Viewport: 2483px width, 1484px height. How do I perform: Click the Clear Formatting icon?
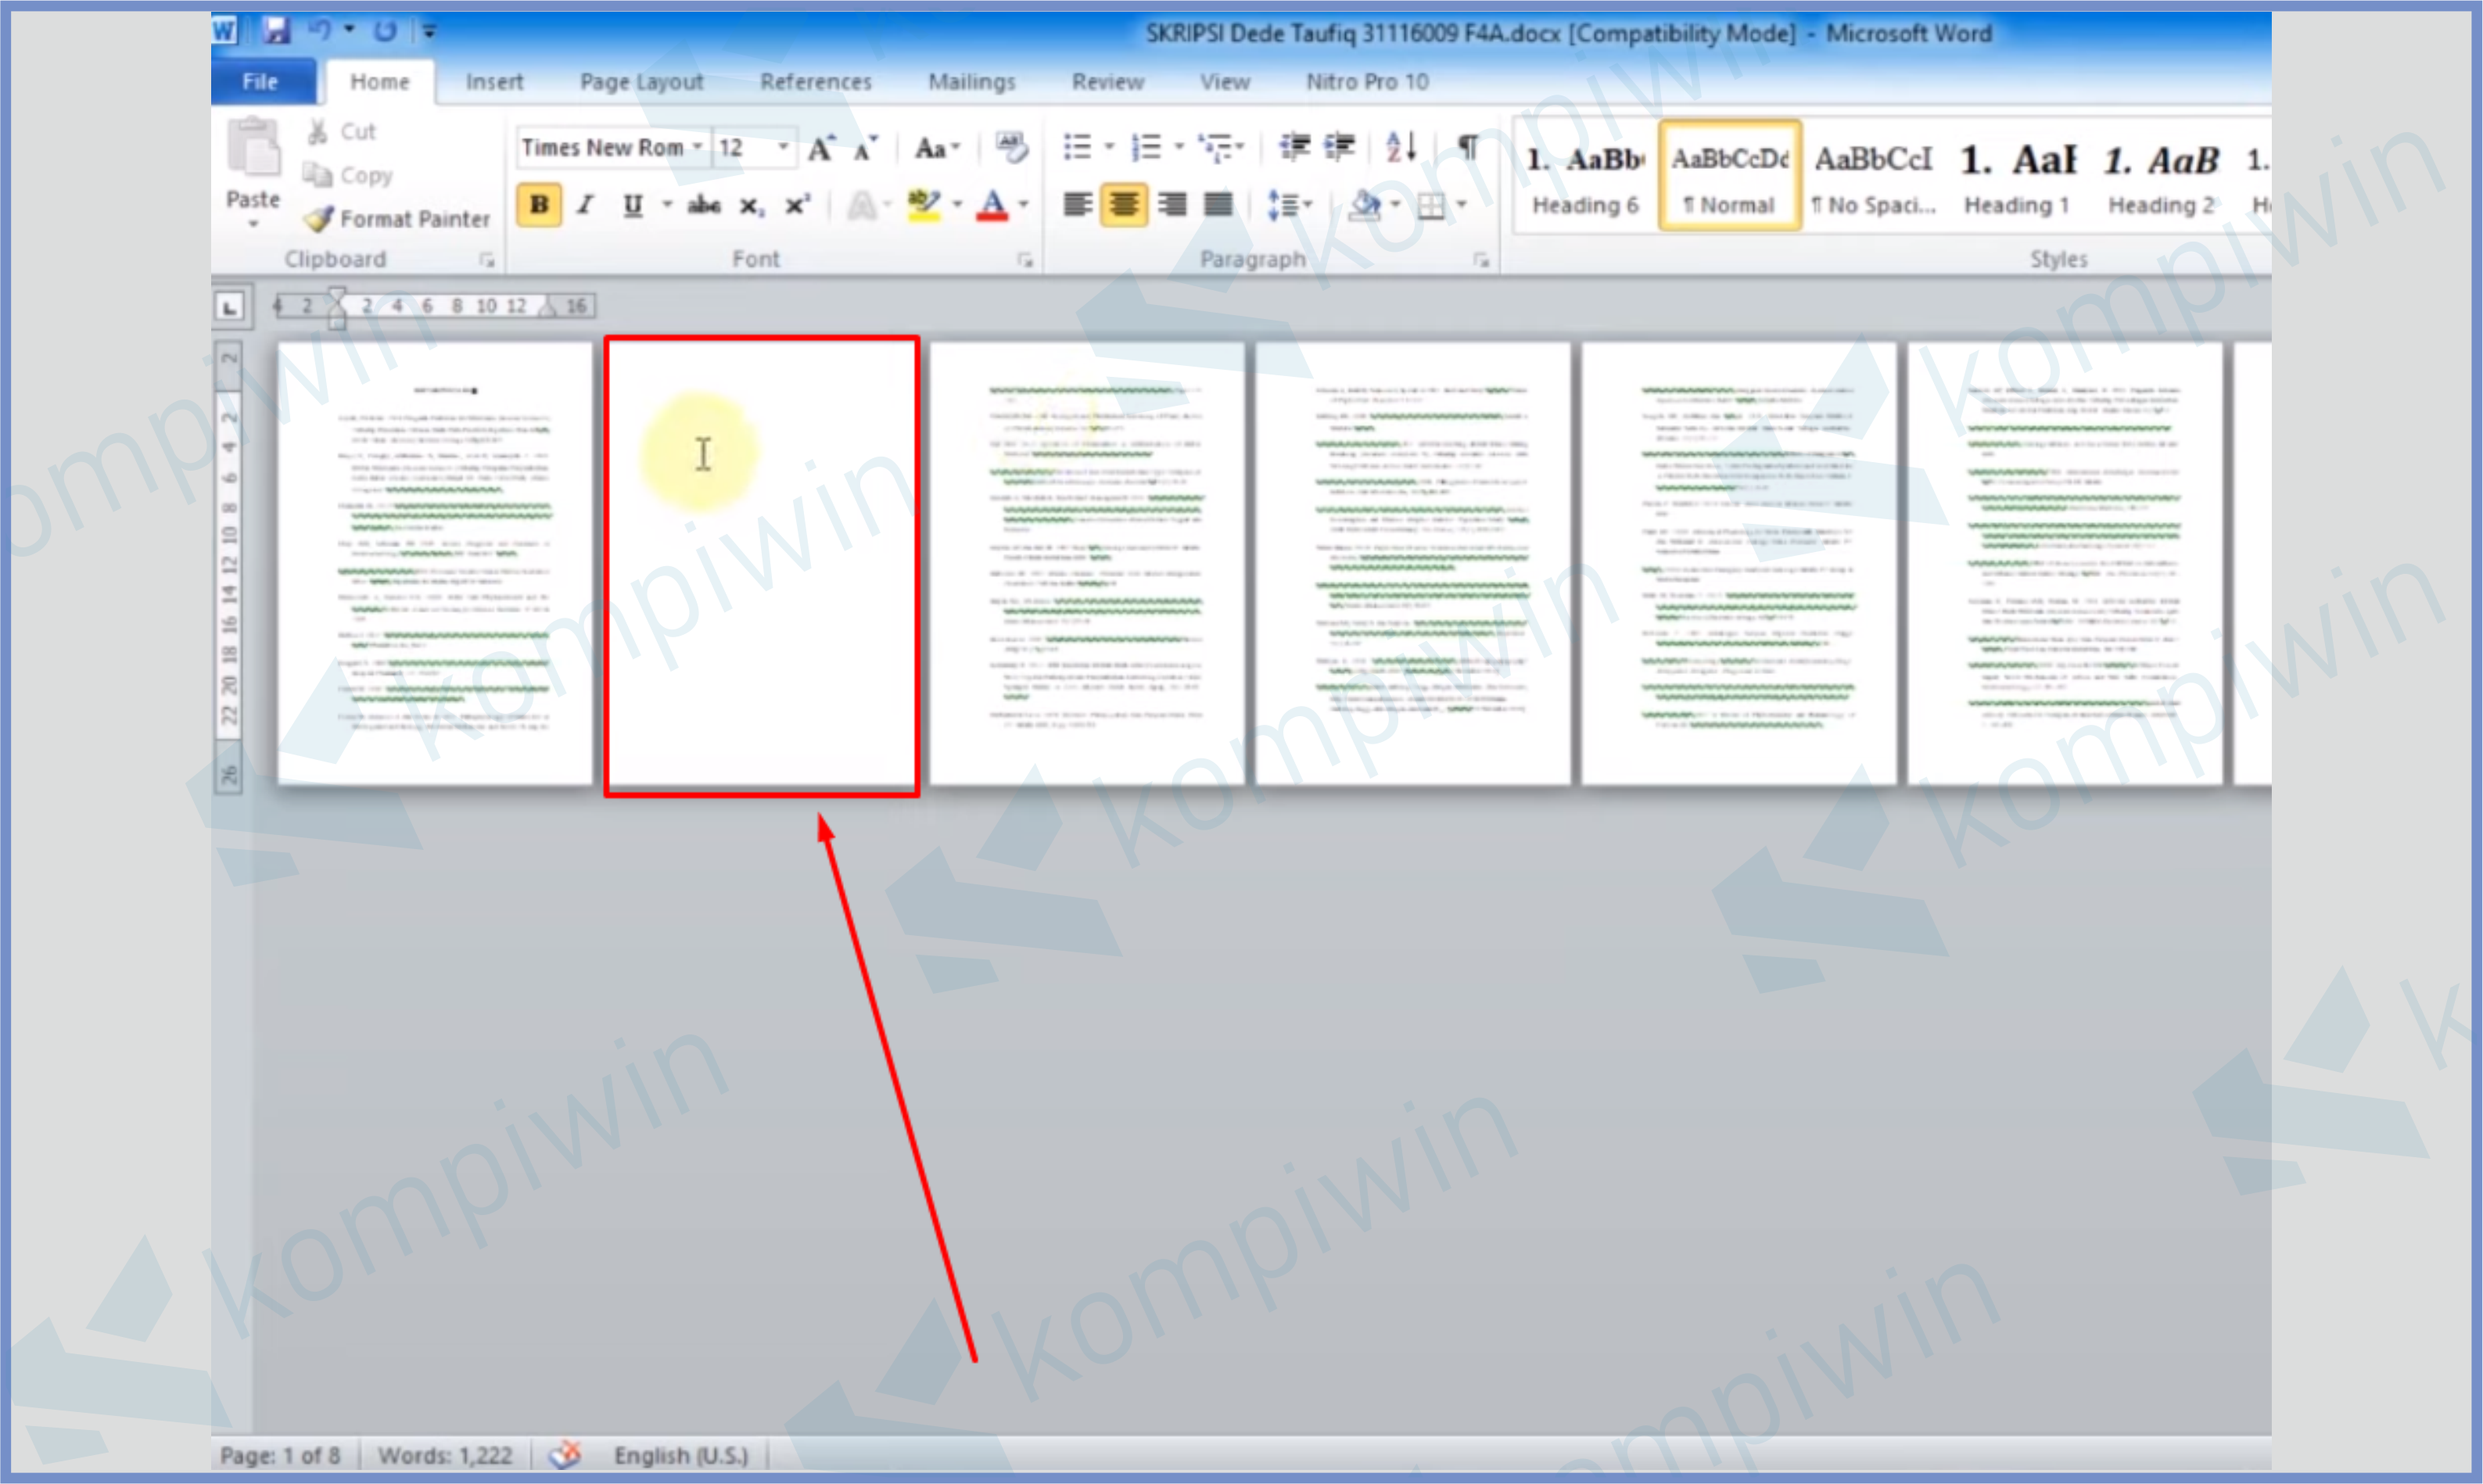coord(1011,148)
